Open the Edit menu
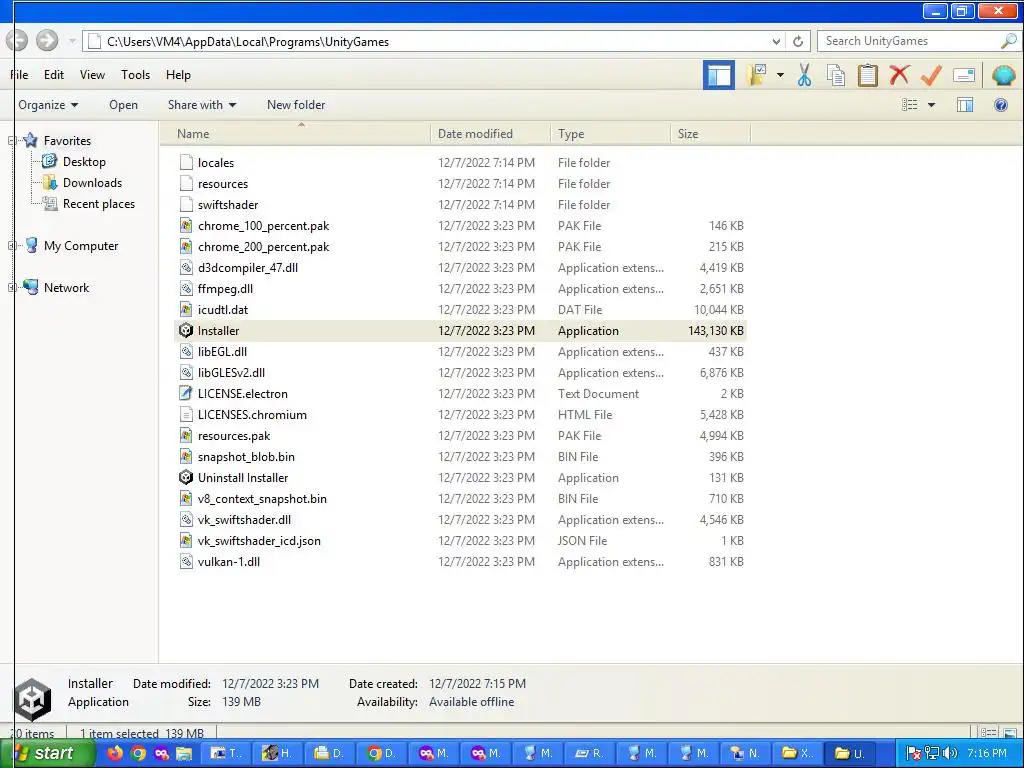Viewport: 1024px width, 768px height. (54, 75)
